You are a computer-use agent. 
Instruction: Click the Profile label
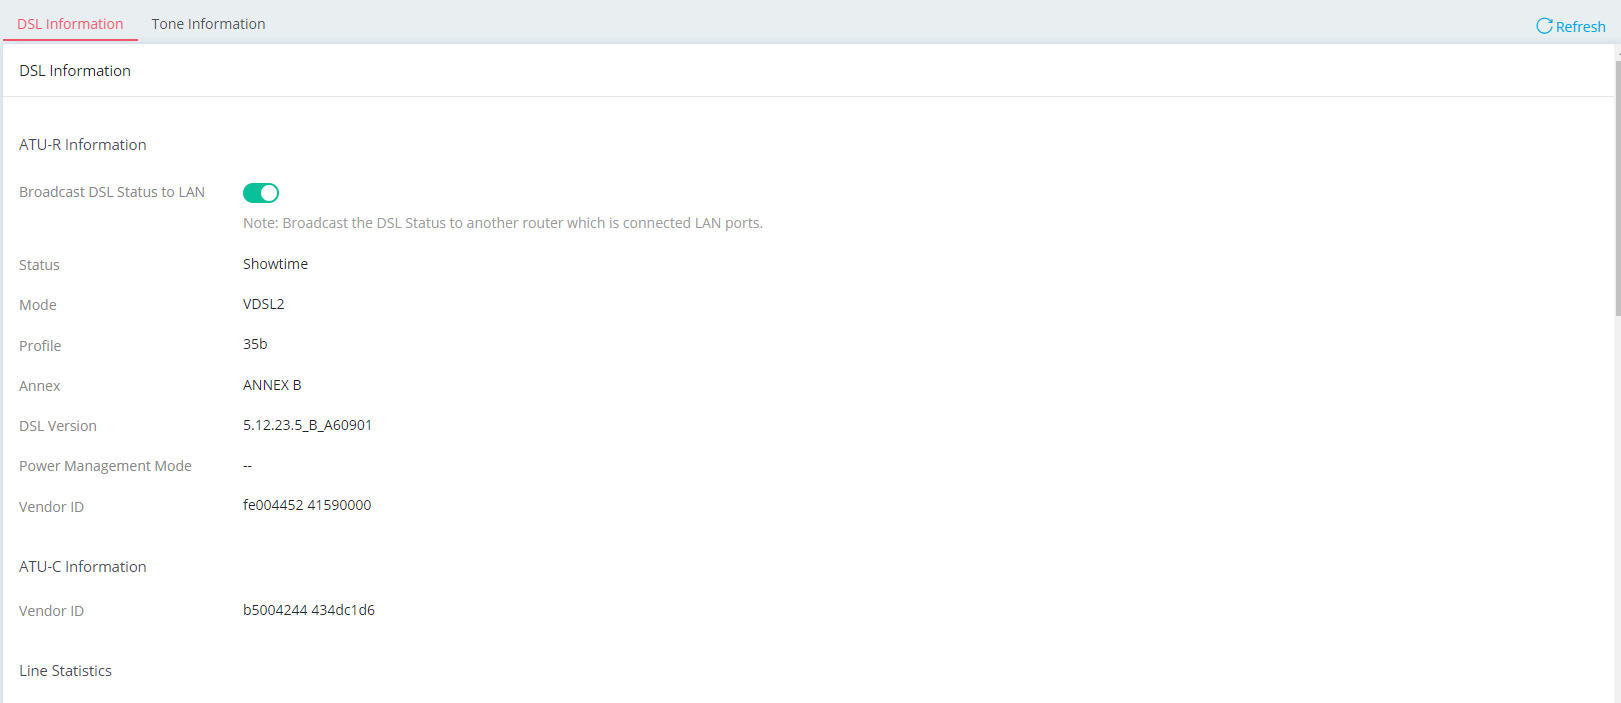(40, 346)
